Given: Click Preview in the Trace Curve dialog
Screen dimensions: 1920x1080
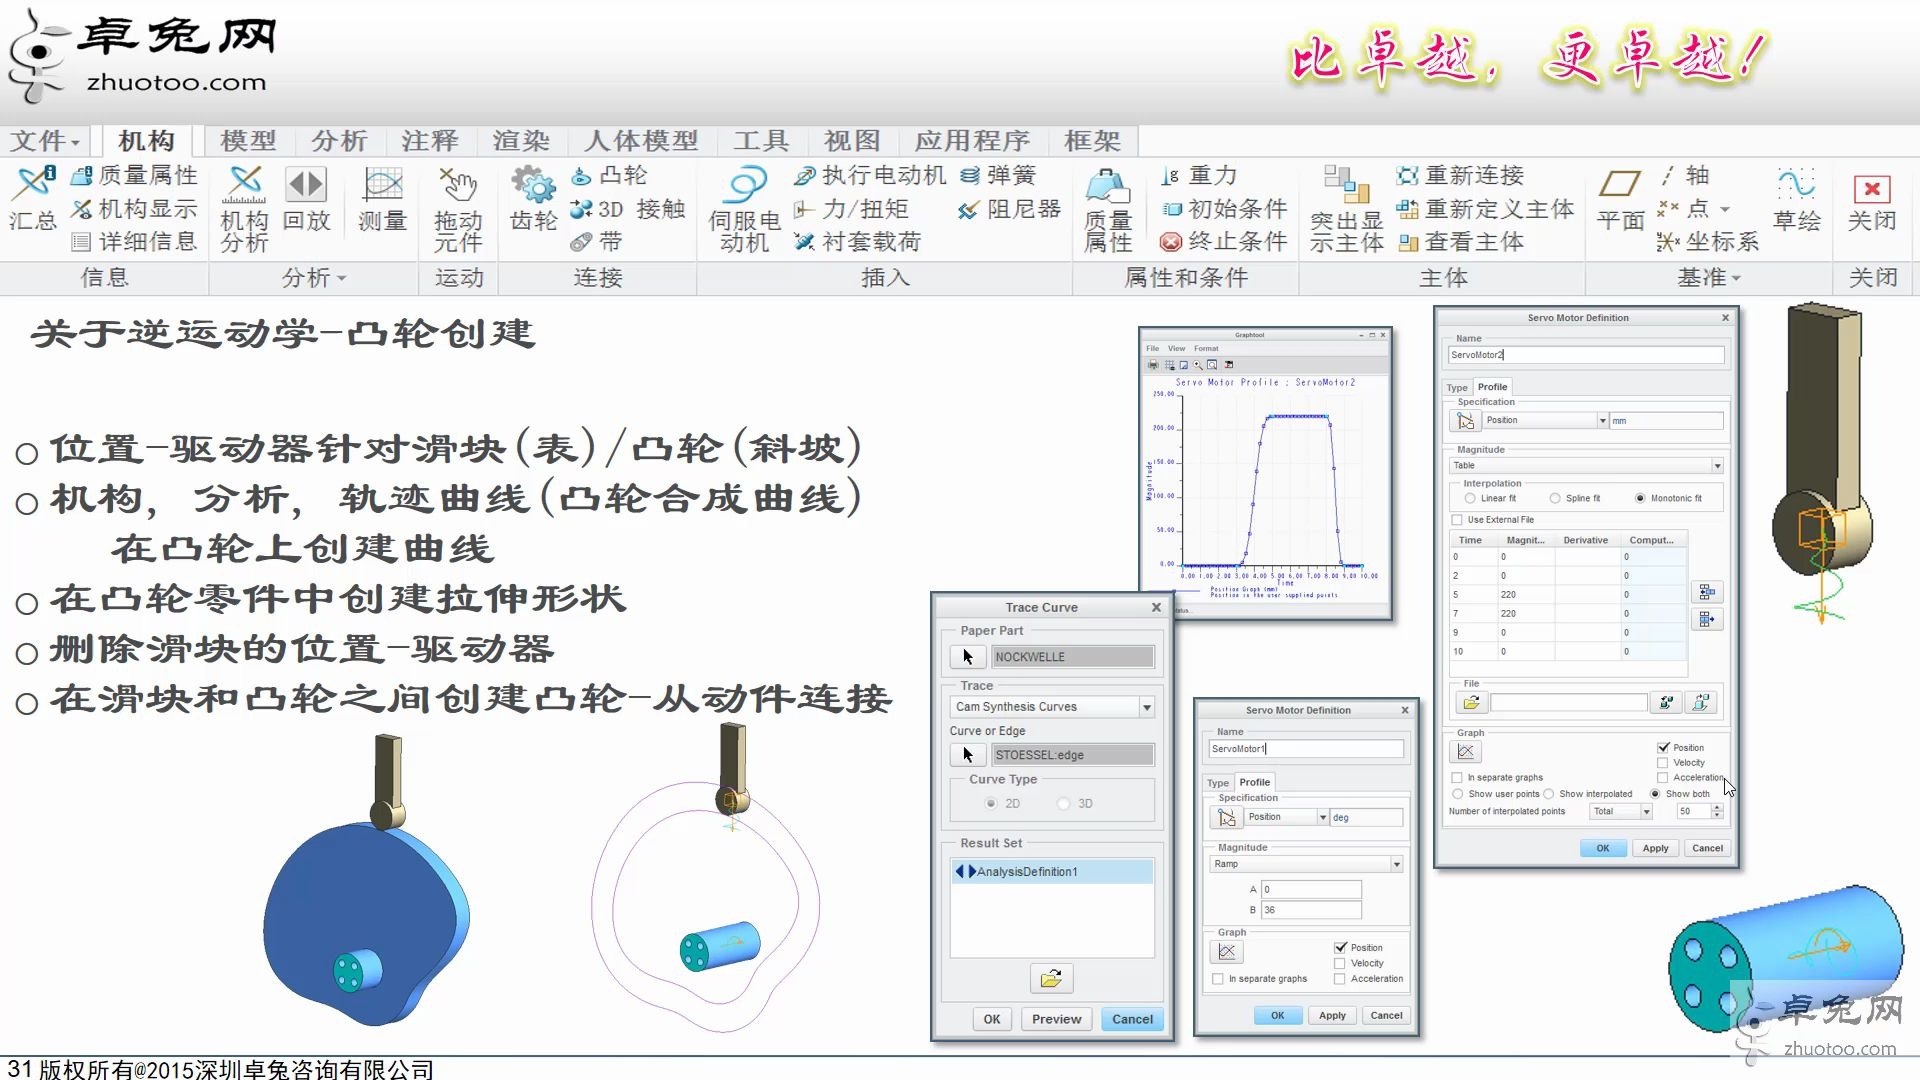Looking at the screenshot, I should point(1056,1018).
